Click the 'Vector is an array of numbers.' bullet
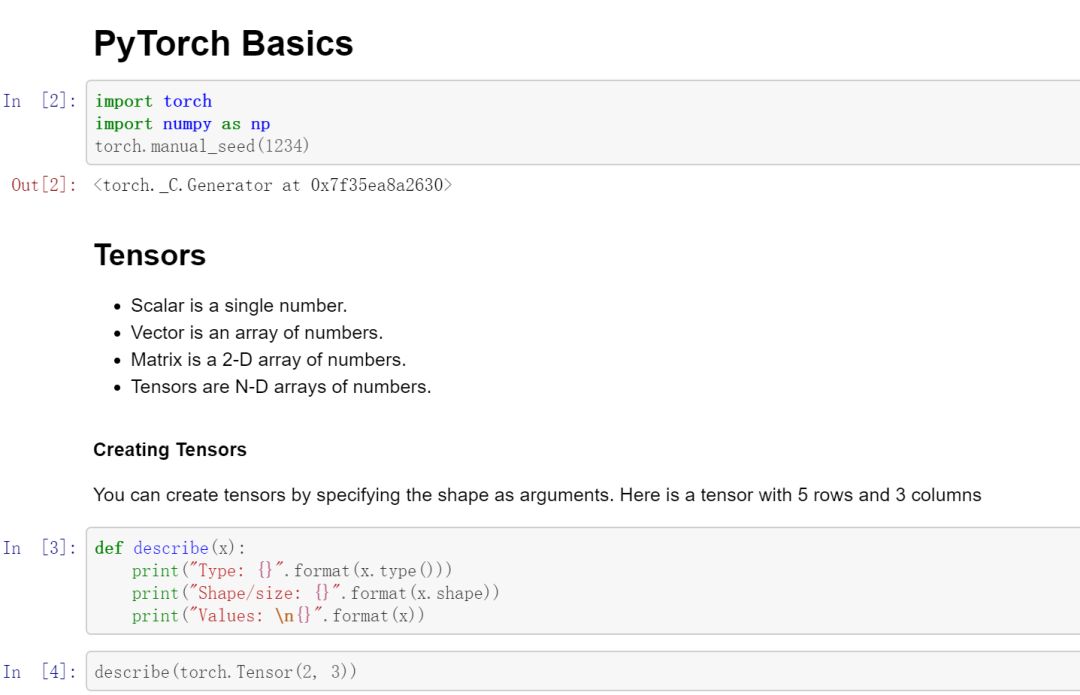The image size is (1080, 695). click(257, 333)
